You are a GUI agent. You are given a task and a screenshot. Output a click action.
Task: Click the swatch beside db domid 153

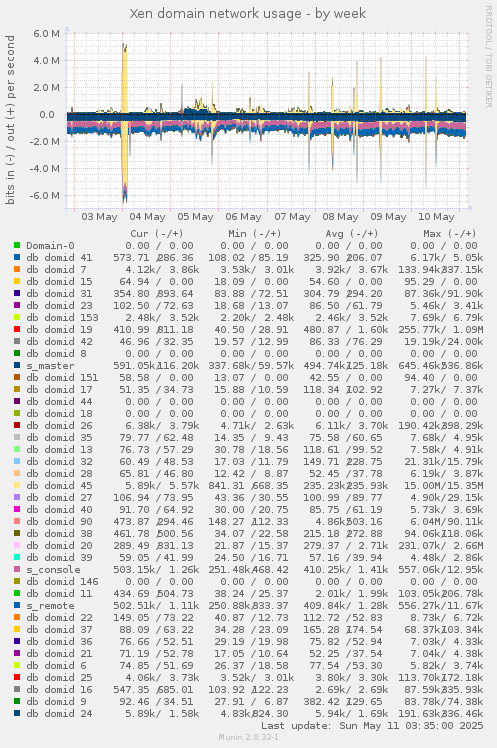click(x=17, y=318)
